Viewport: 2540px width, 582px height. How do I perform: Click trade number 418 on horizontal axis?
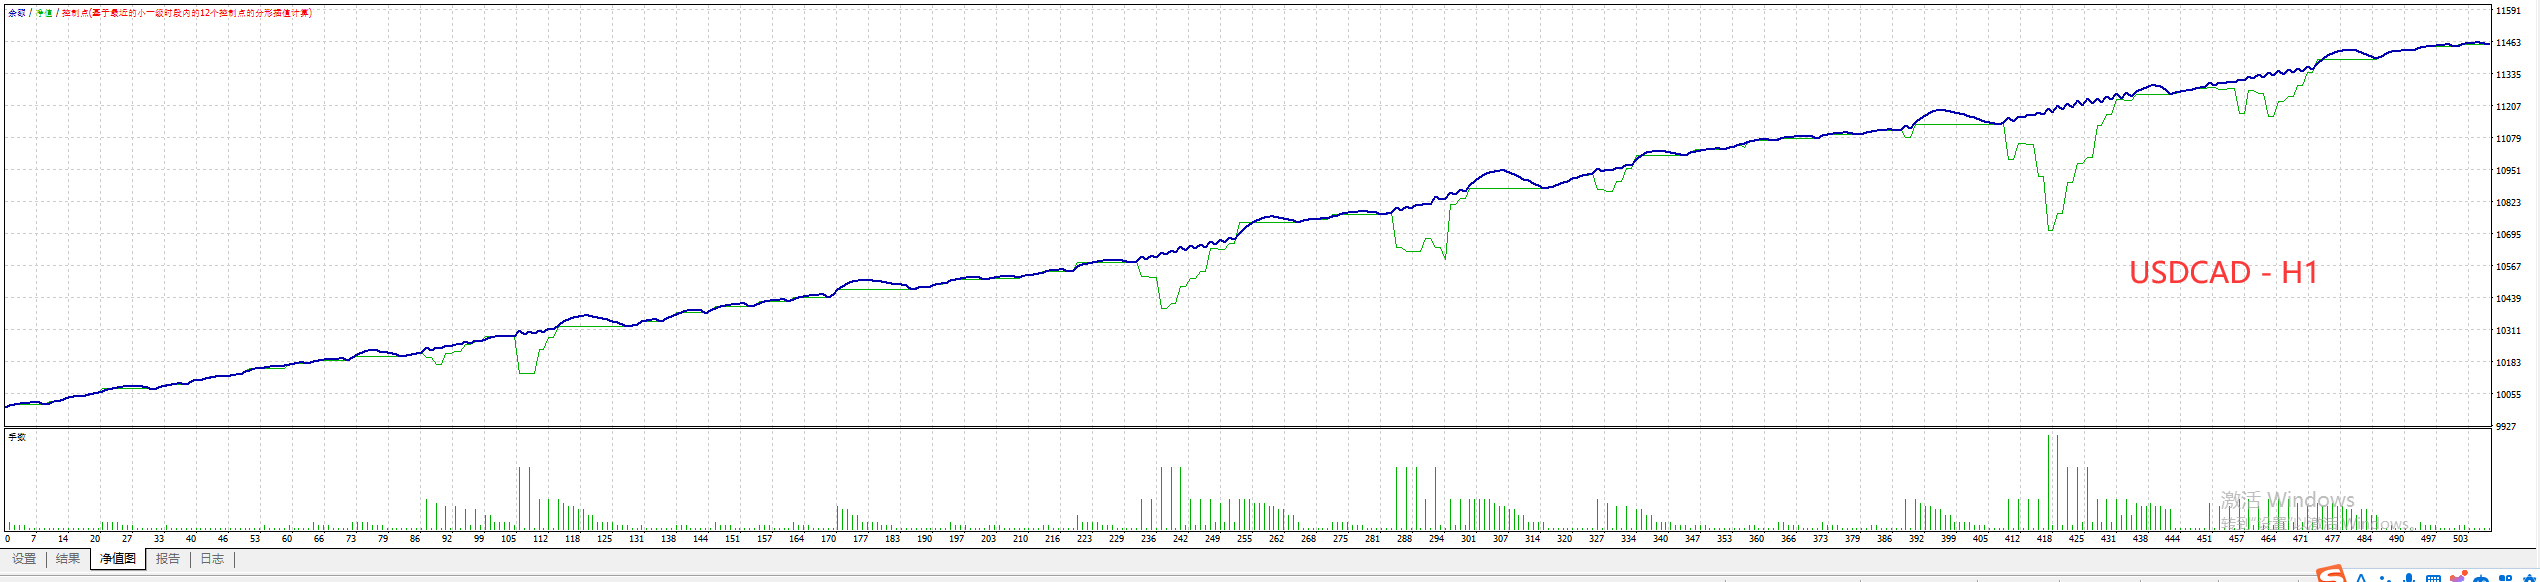pos(2044,539)
